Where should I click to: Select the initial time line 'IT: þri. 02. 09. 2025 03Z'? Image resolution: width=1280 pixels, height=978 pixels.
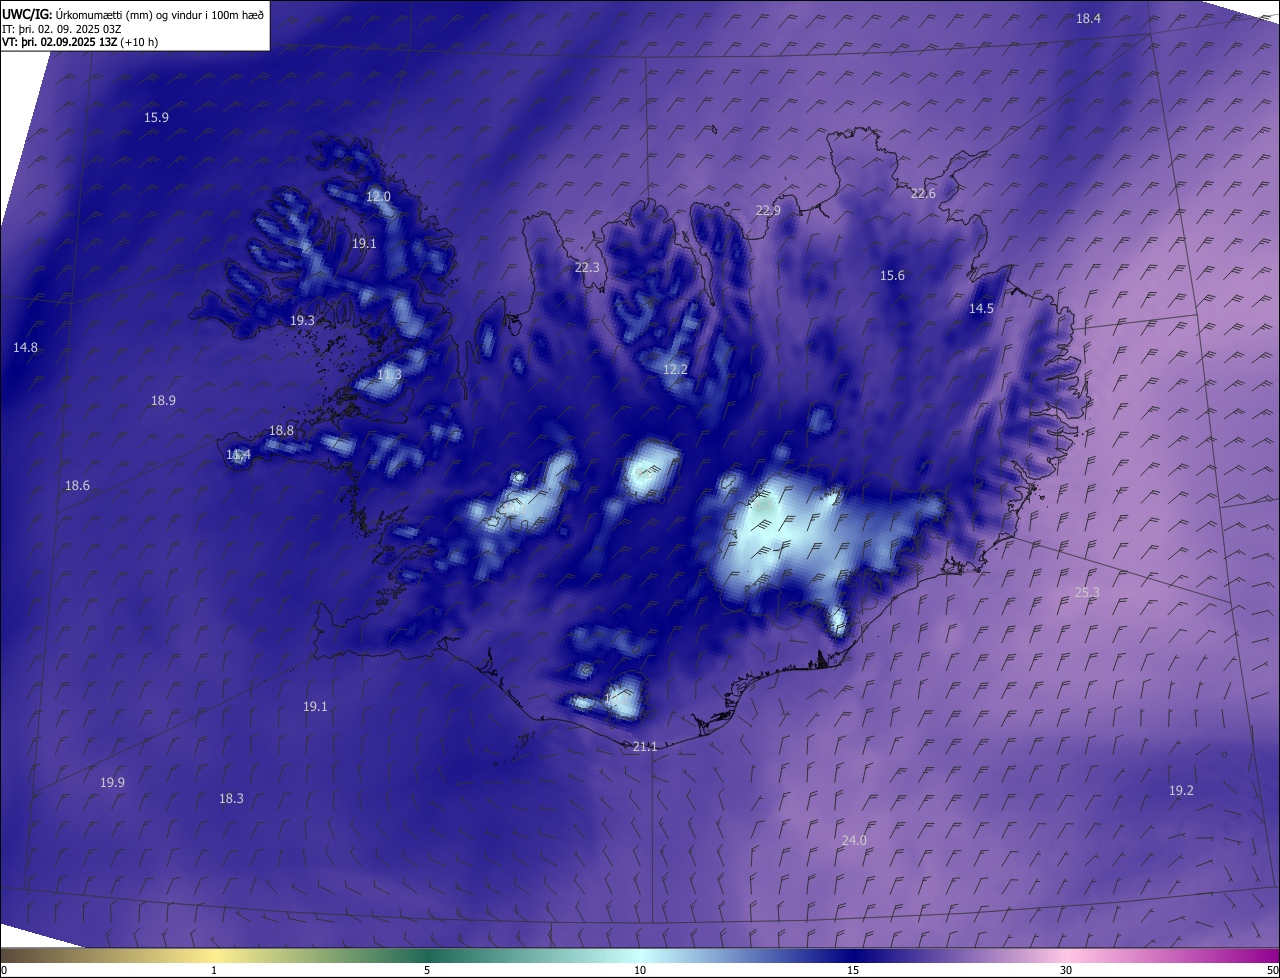click(62, 28)
